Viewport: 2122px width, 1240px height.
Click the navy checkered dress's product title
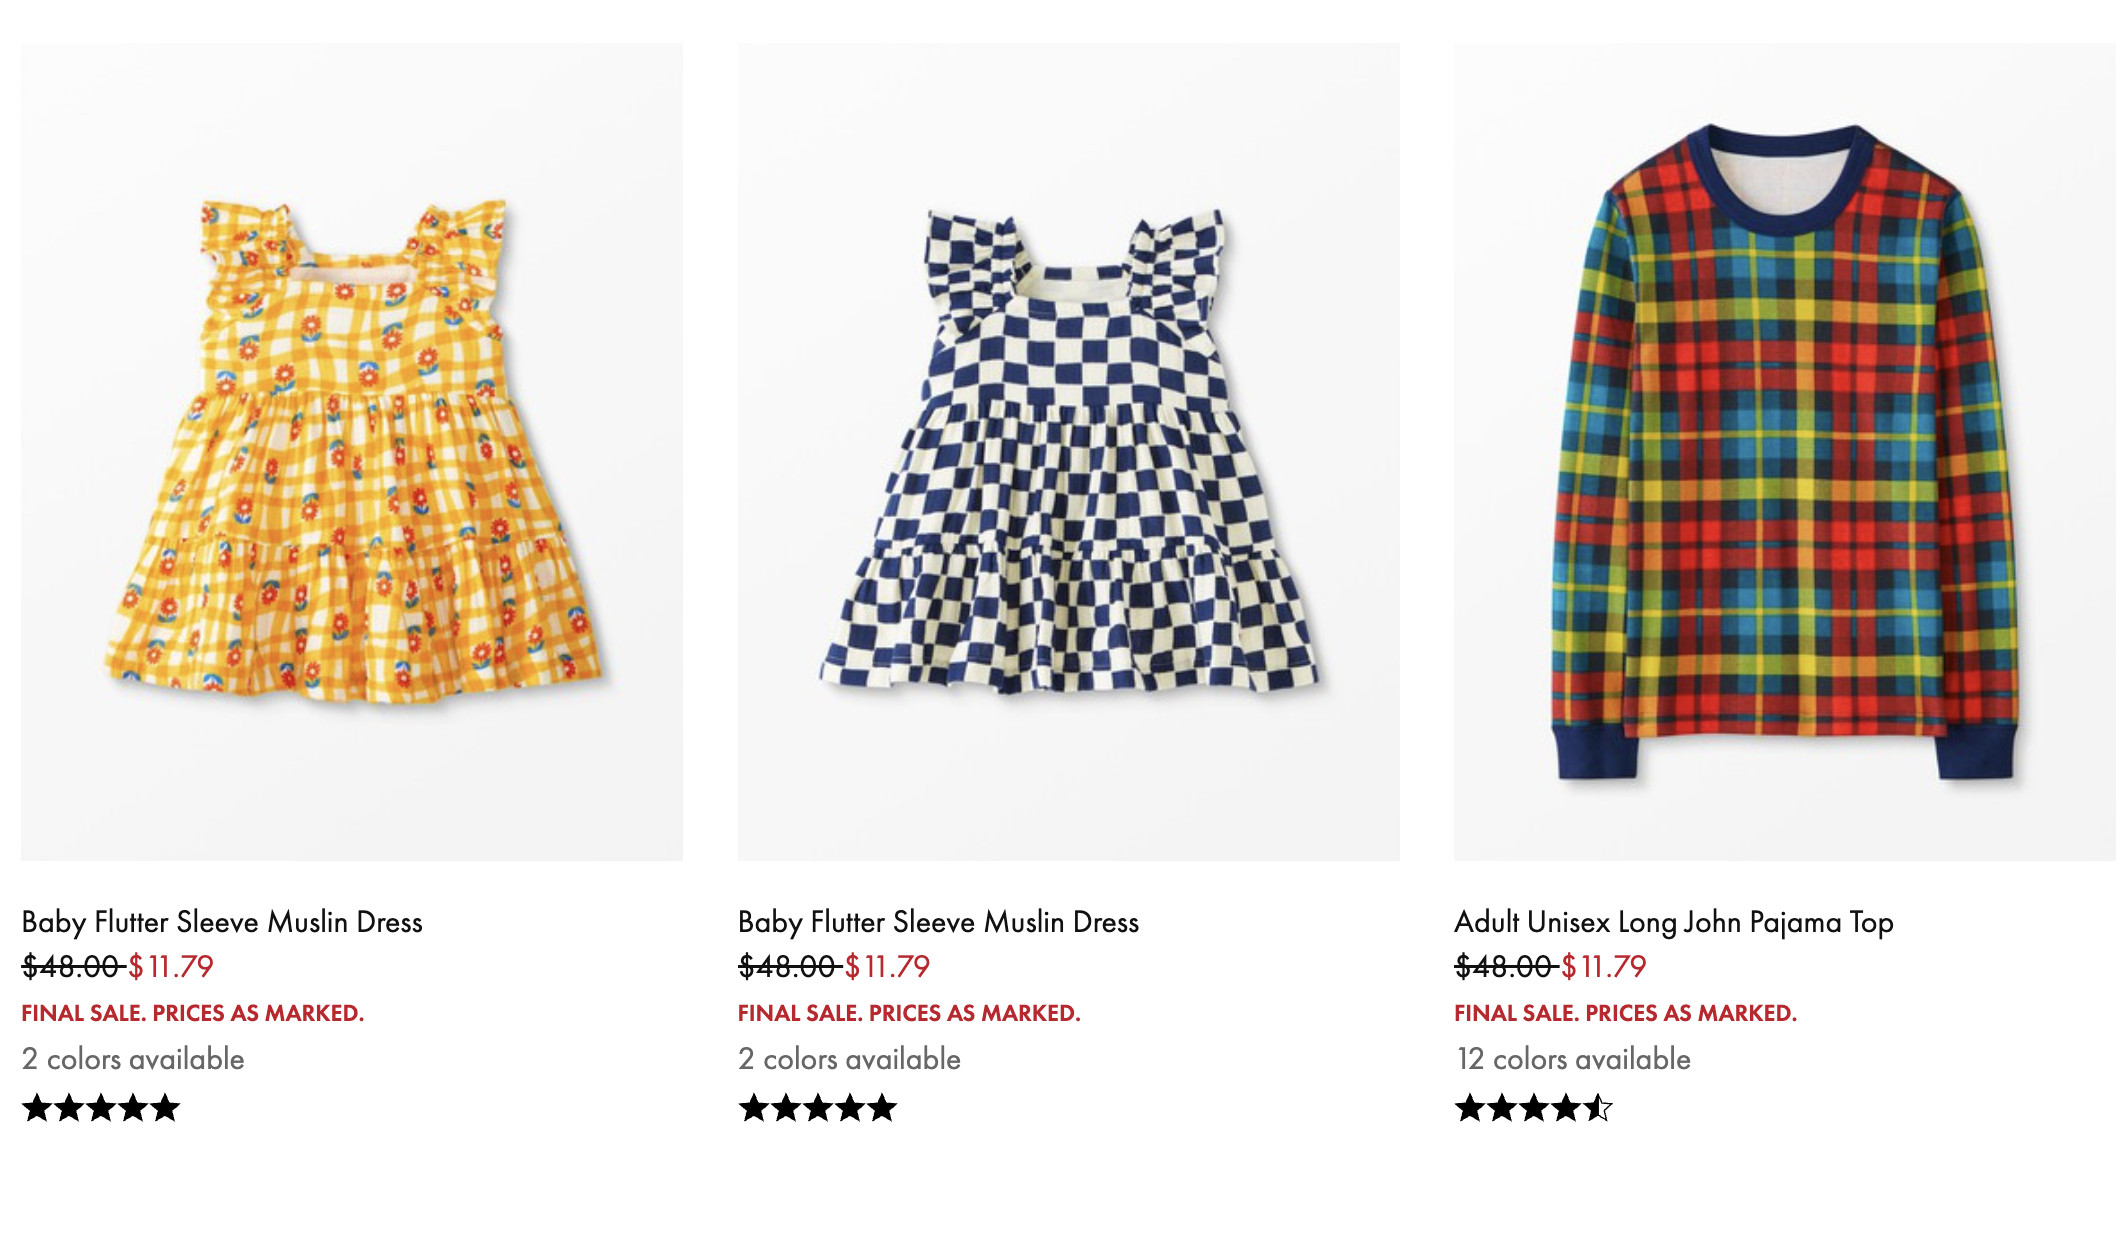point(938,922)
